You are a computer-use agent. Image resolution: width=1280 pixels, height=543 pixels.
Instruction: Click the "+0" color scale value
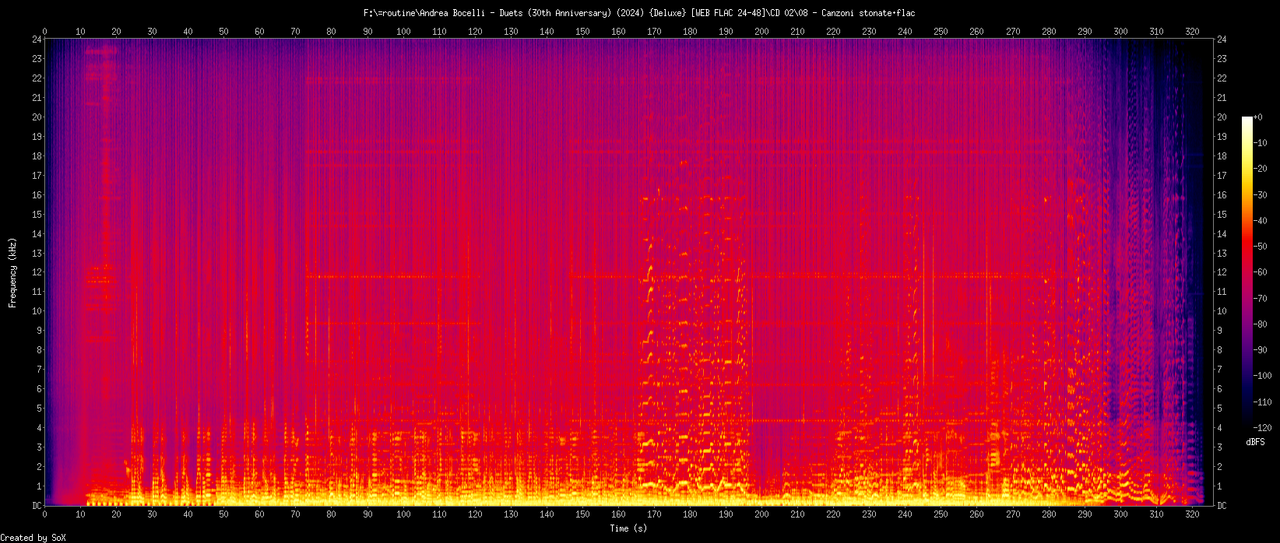pos(1259,118)
